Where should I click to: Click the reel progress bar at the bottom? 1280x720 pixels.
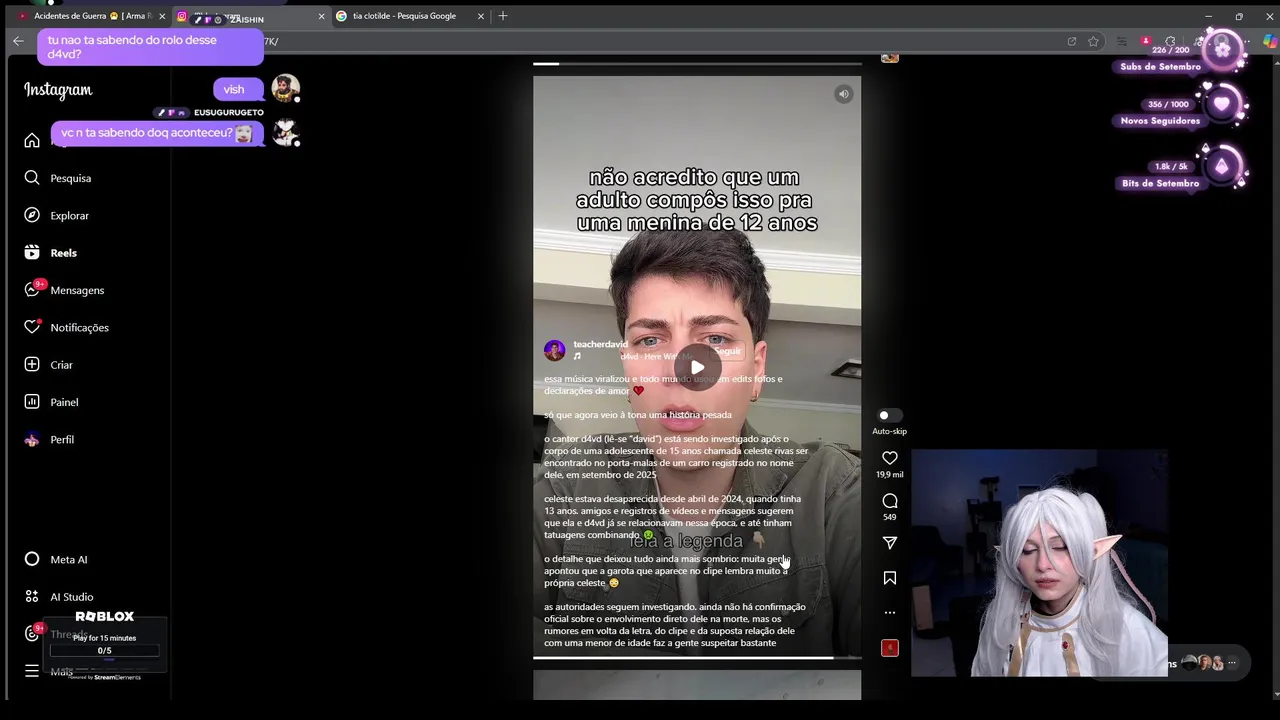click(x=697, y=657)
